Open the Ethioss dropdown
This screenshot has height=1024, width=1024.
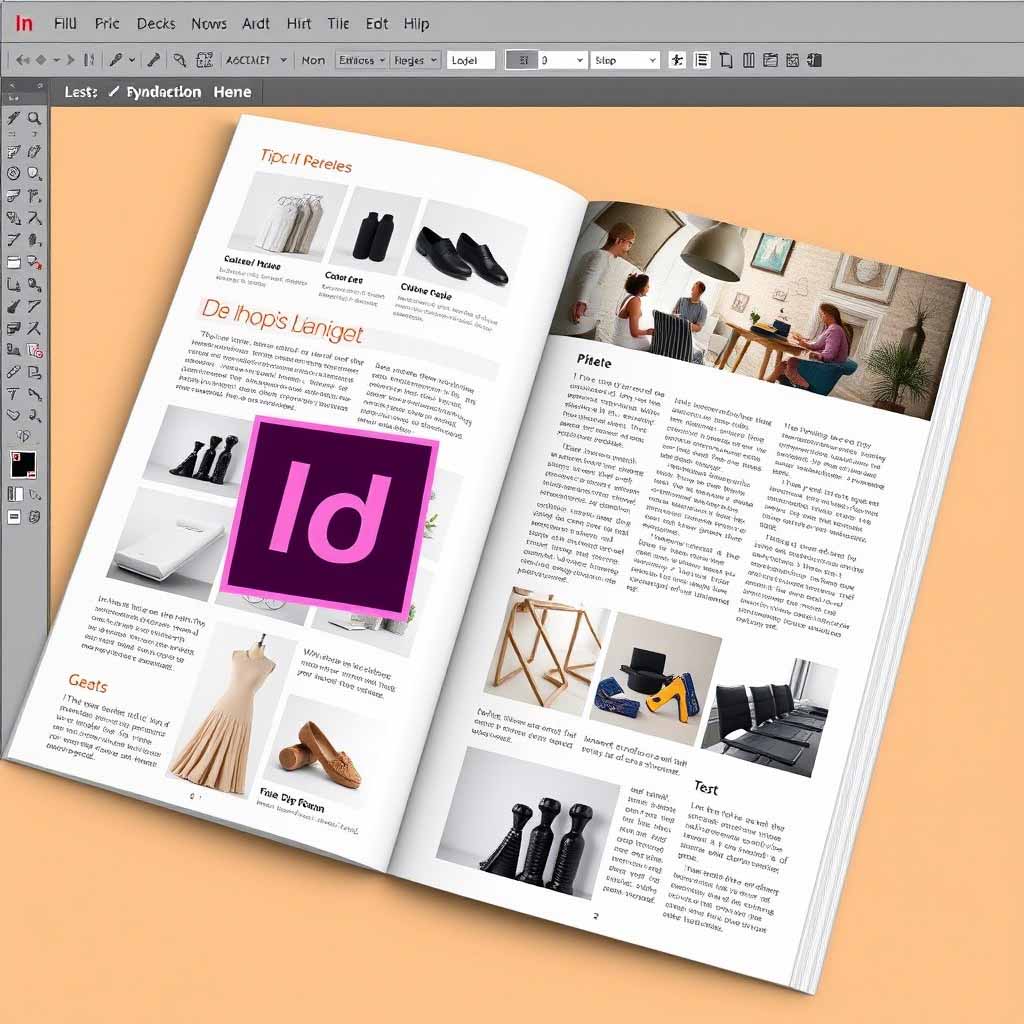(x=361, y=60)
